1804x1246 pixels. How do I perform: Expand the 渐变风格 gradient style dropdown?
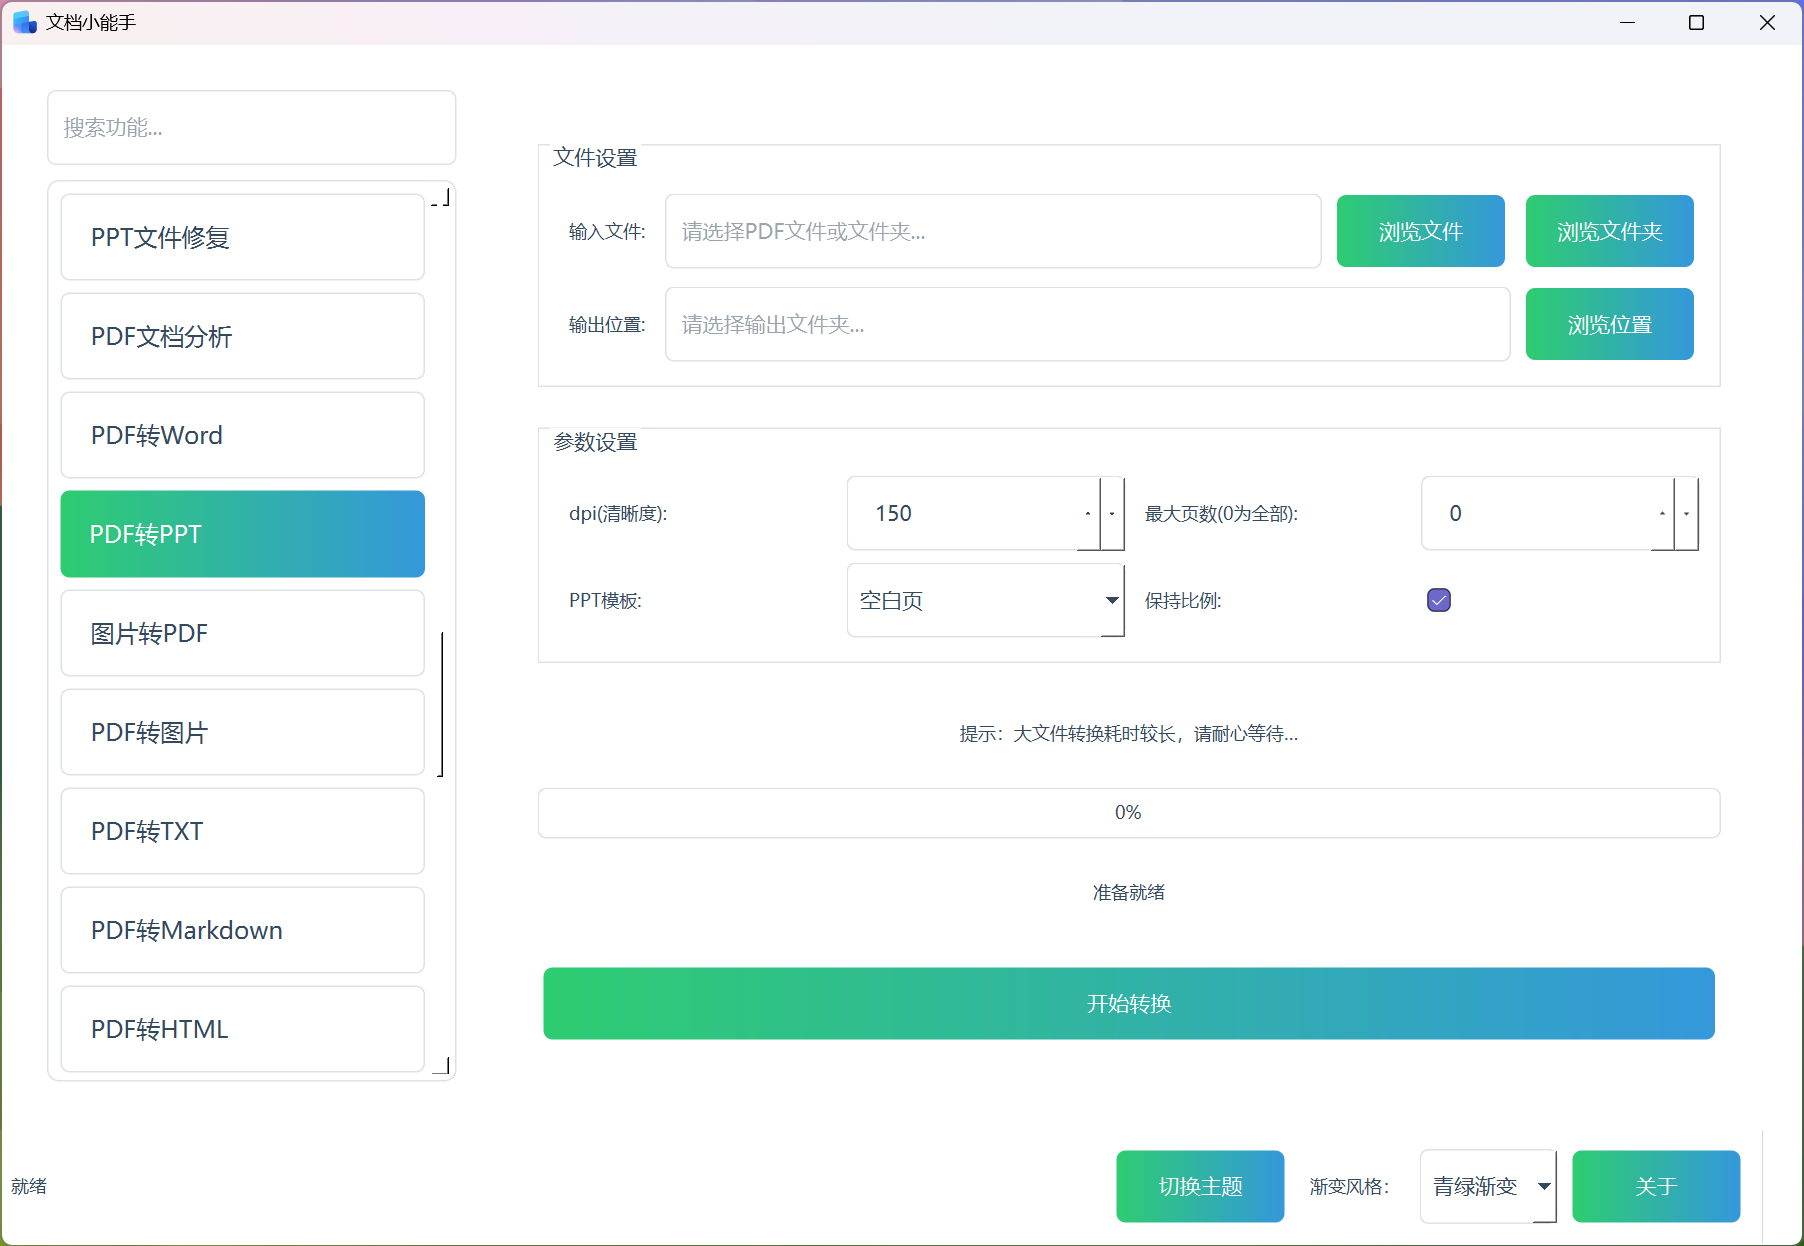[1488, 1186]
